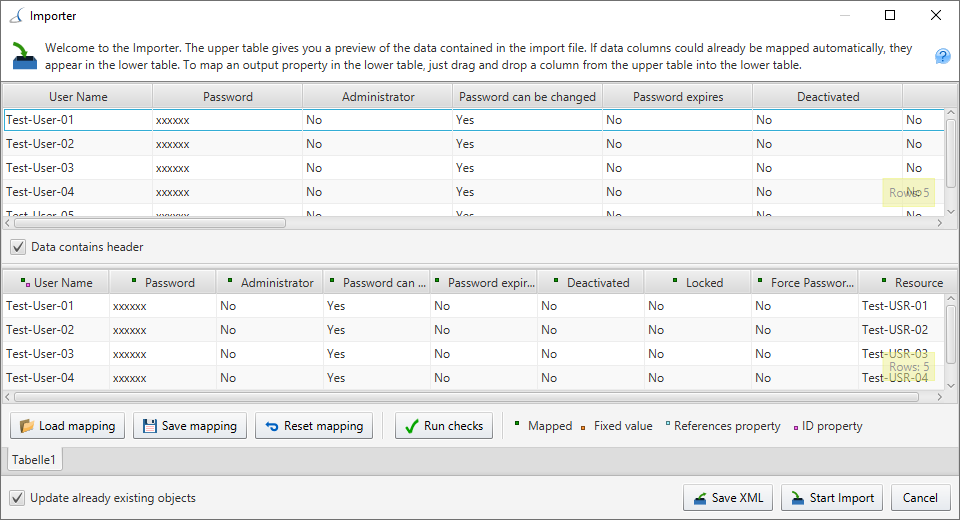Select the upper table Administrator column header

[378, 97]
